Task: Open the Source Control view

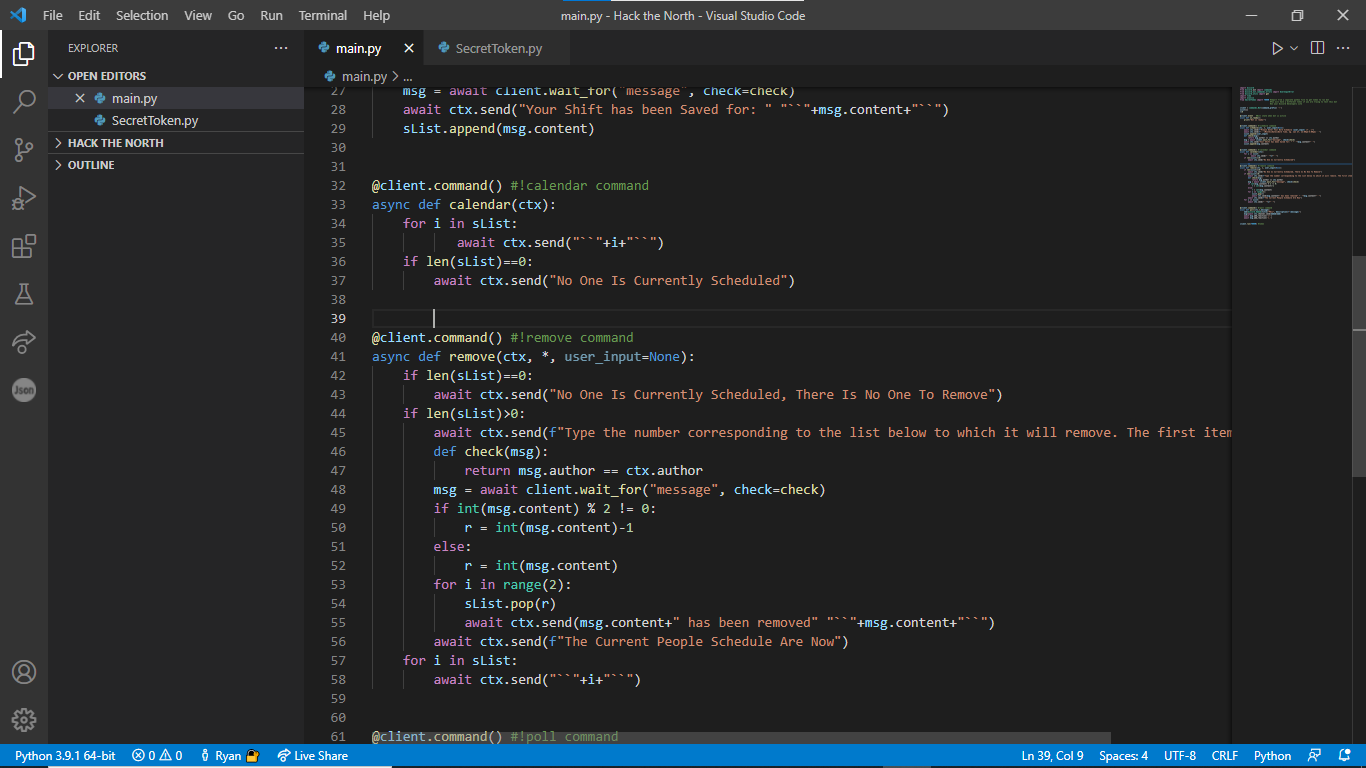Action: 24,150
